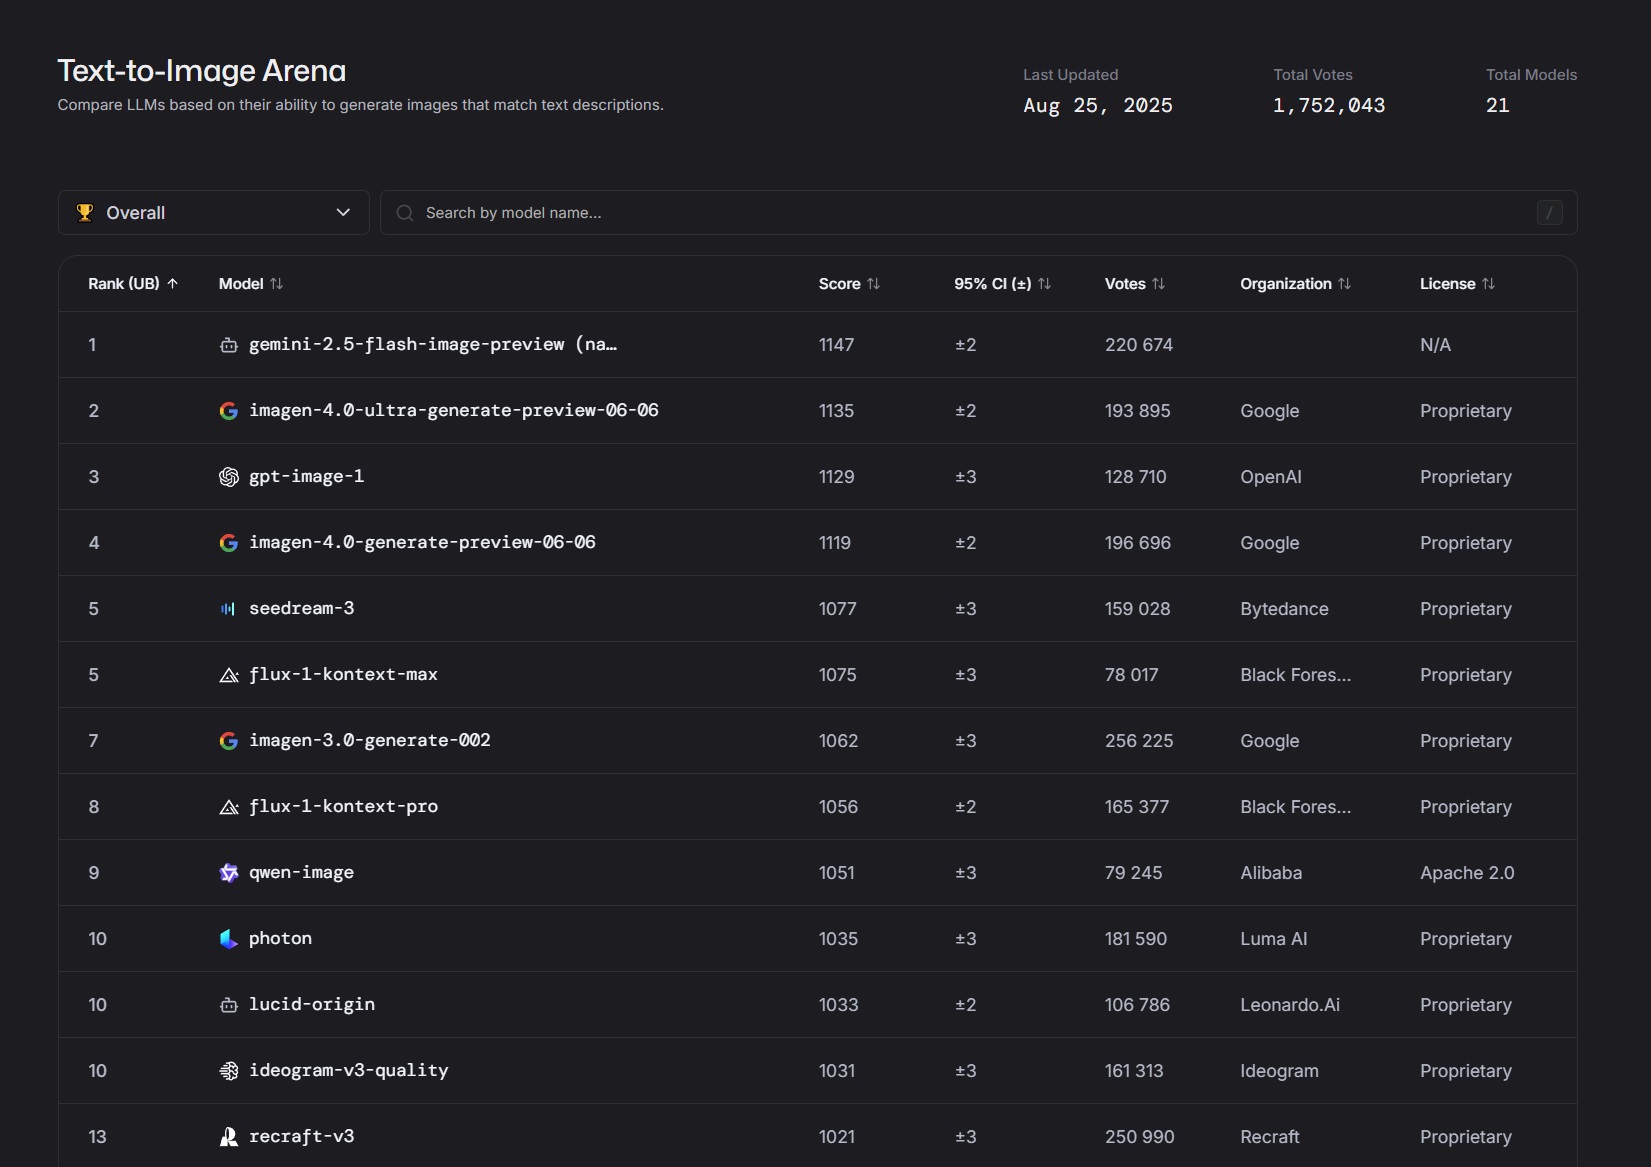Click the Google logo next to imagen-4.0-ultra-generate-preview
The height and width of the screenshot is (1167, 1651).
(229, 411)
